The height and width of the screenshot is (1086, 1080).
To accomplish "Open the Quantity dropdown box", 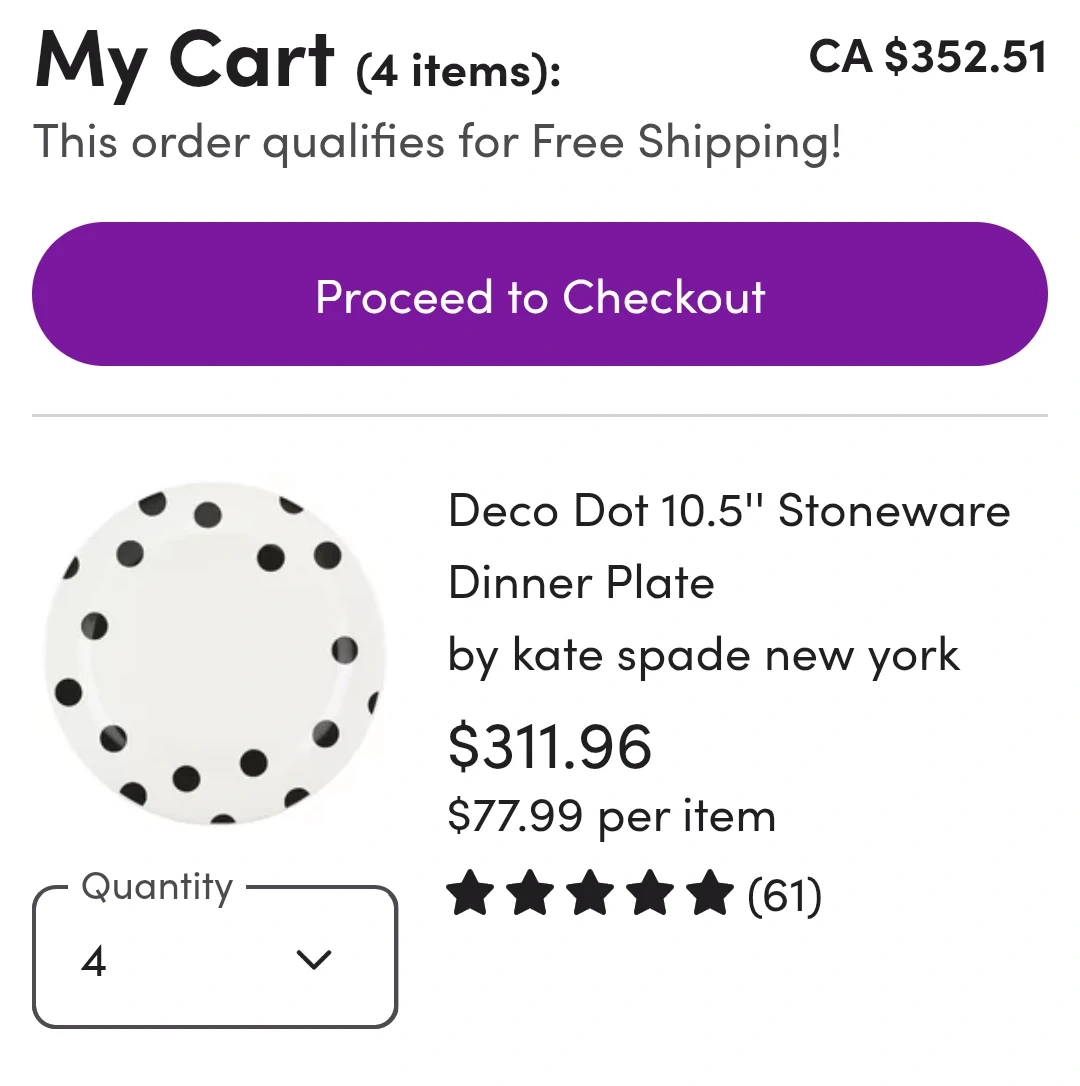I will pos(215,958).
